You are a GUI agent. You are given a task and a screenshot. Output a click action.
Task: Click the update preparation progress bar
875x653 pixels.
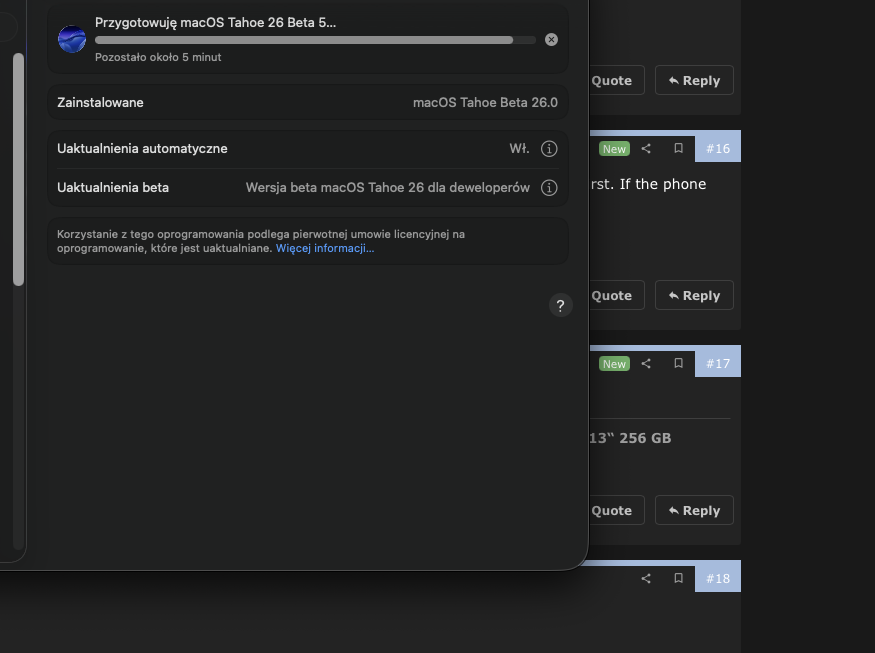point(315,40)
